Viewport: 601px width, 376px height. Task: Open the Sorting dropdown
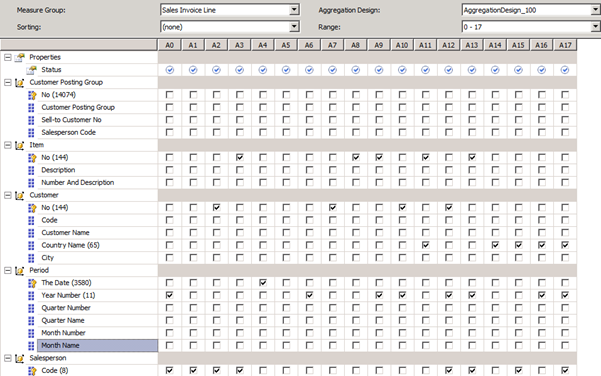(x=294, y=27)
